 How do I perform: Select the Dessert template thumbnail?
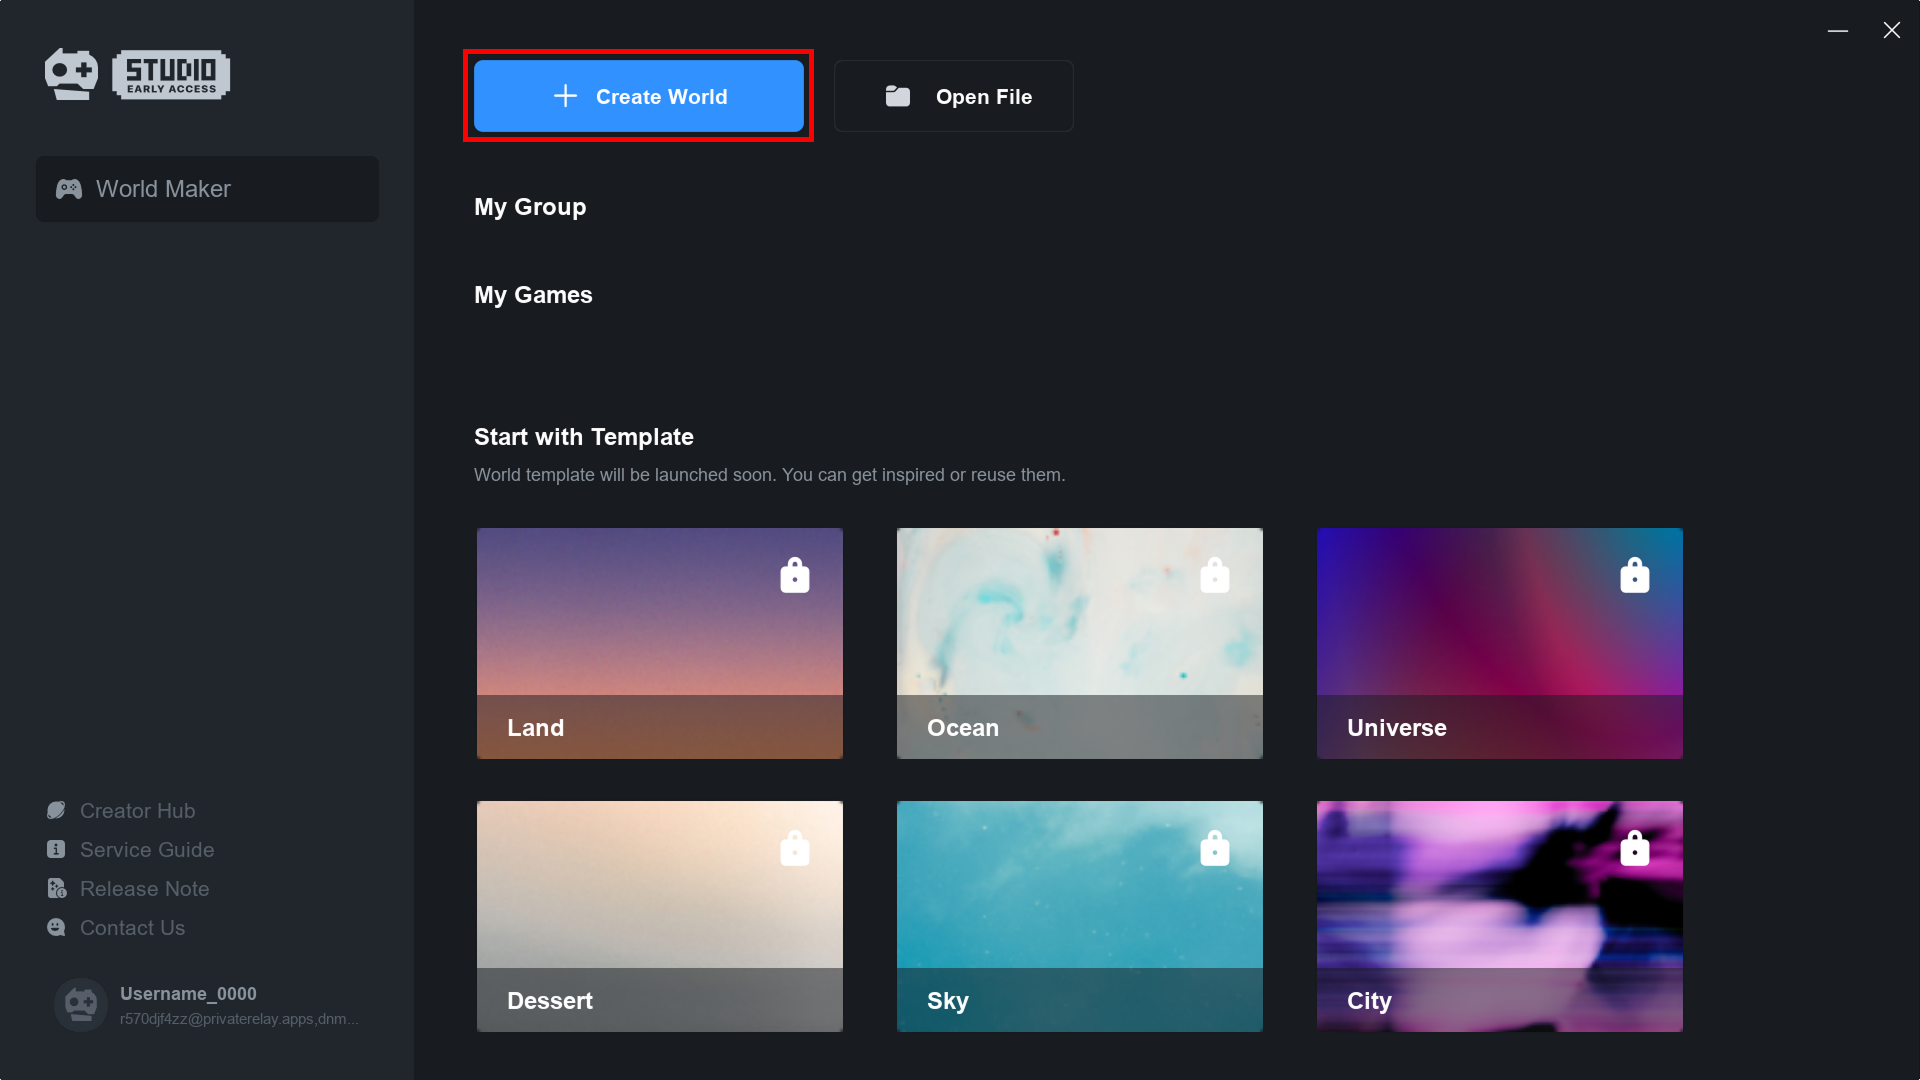click(659, 915)
